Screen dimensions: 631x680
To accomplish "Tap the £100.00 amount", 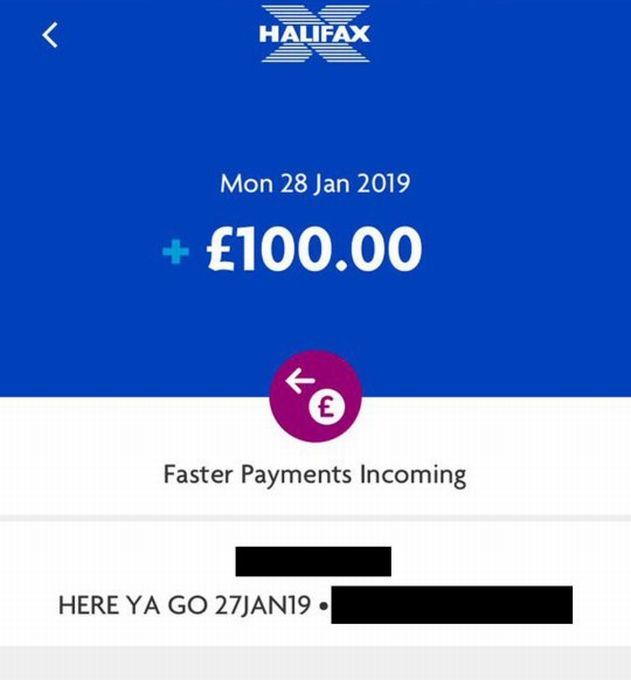I will [x=314, y=249].
